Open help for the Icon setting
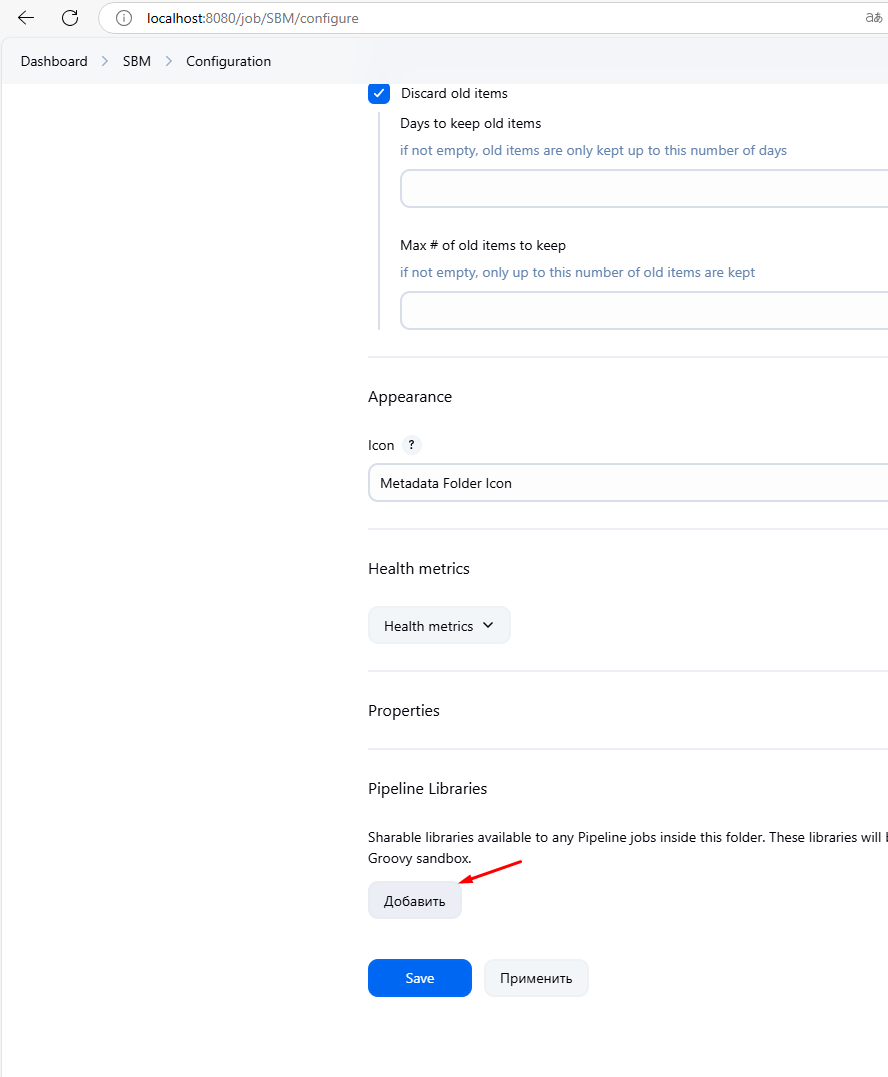Image resolution: width=888 pixels, height=1077 pixels. pos(411,445)
